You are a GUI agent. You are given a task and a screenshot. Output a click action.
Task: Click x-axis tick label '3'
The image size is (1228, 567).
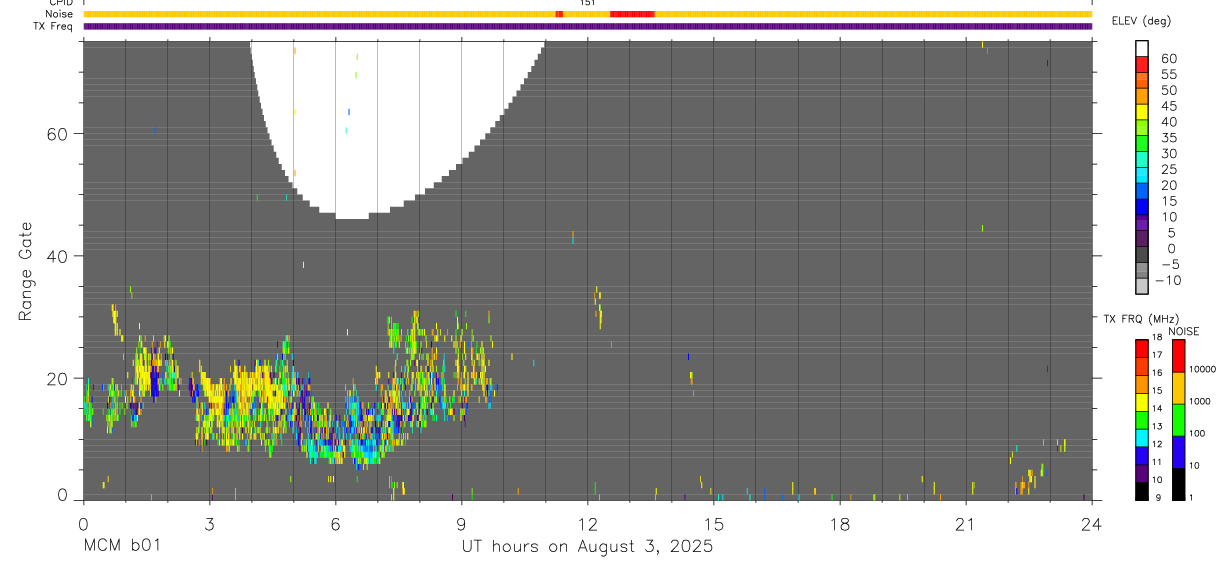click(209, 524)
